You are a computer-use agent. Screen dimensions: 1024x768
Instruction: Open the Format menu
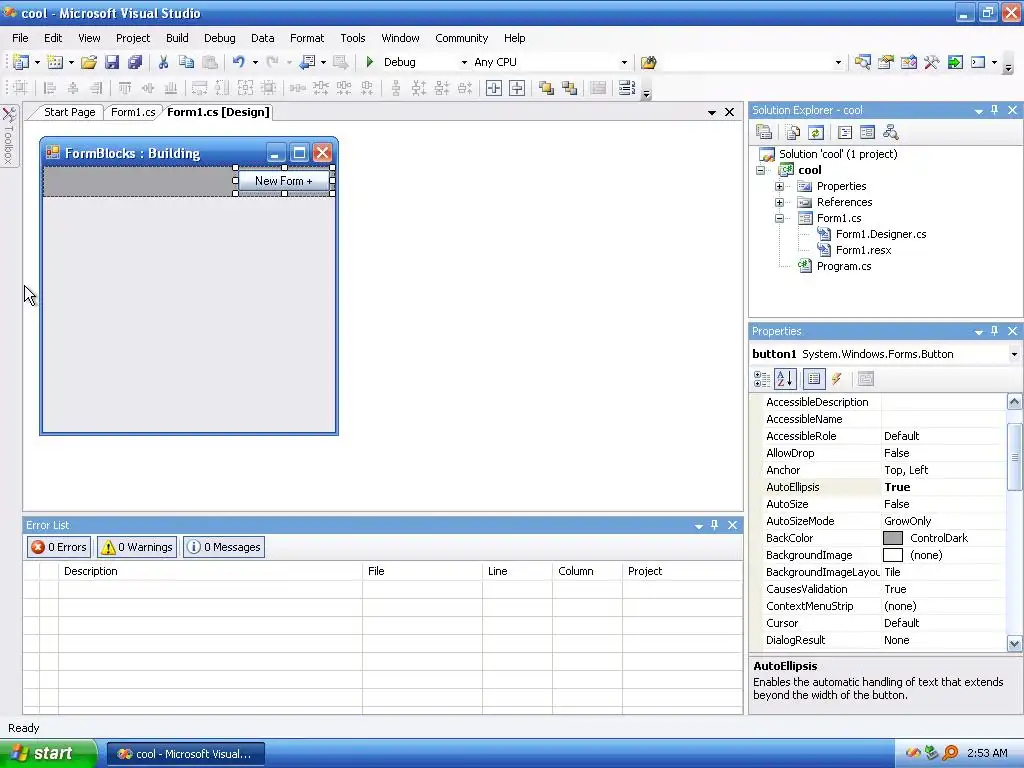(x=307, y=38)
